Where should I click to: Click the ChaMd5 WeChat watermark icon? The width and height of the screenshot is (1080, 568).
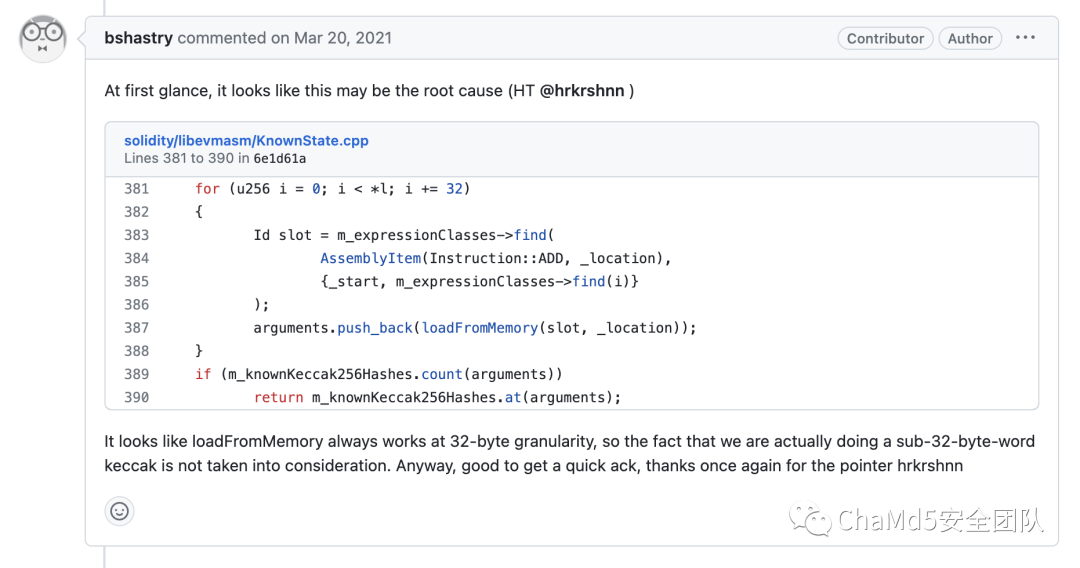[810, 520]
